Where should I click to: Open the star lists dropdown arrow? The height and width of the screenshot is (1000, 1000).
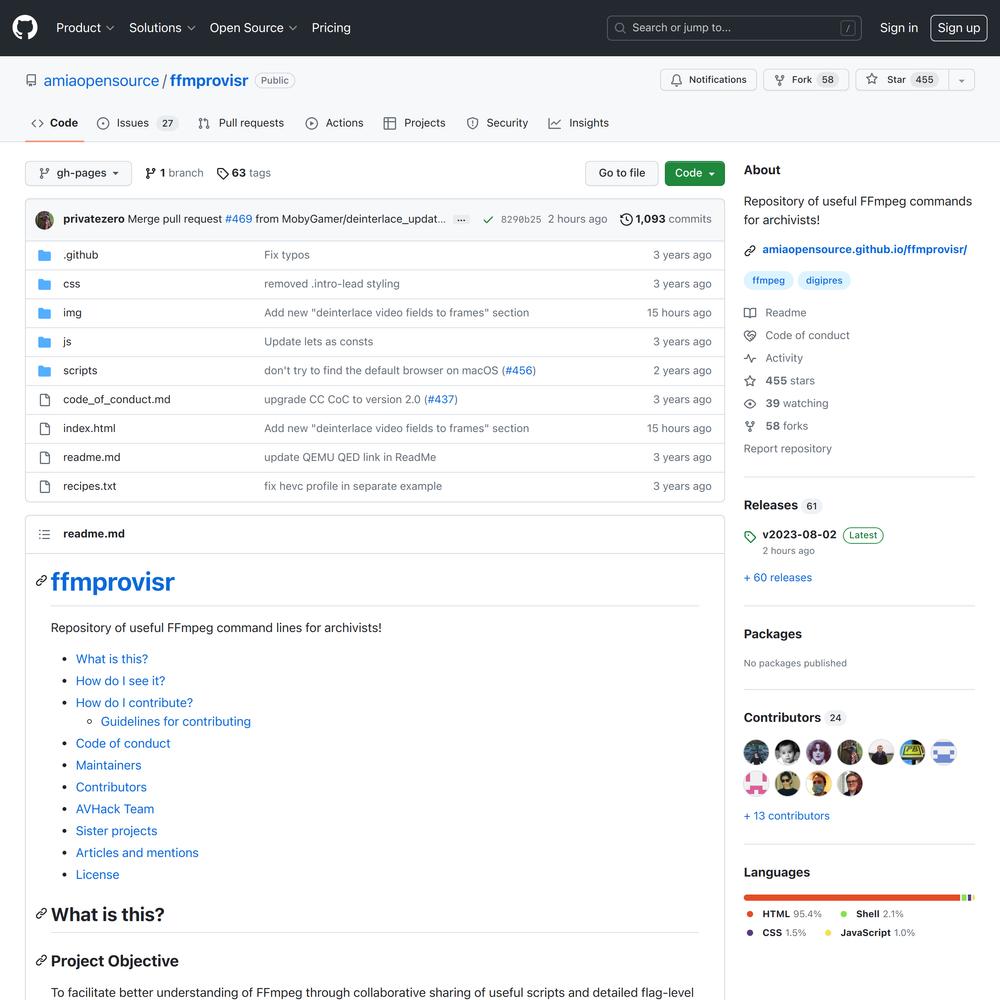point(961,80)
